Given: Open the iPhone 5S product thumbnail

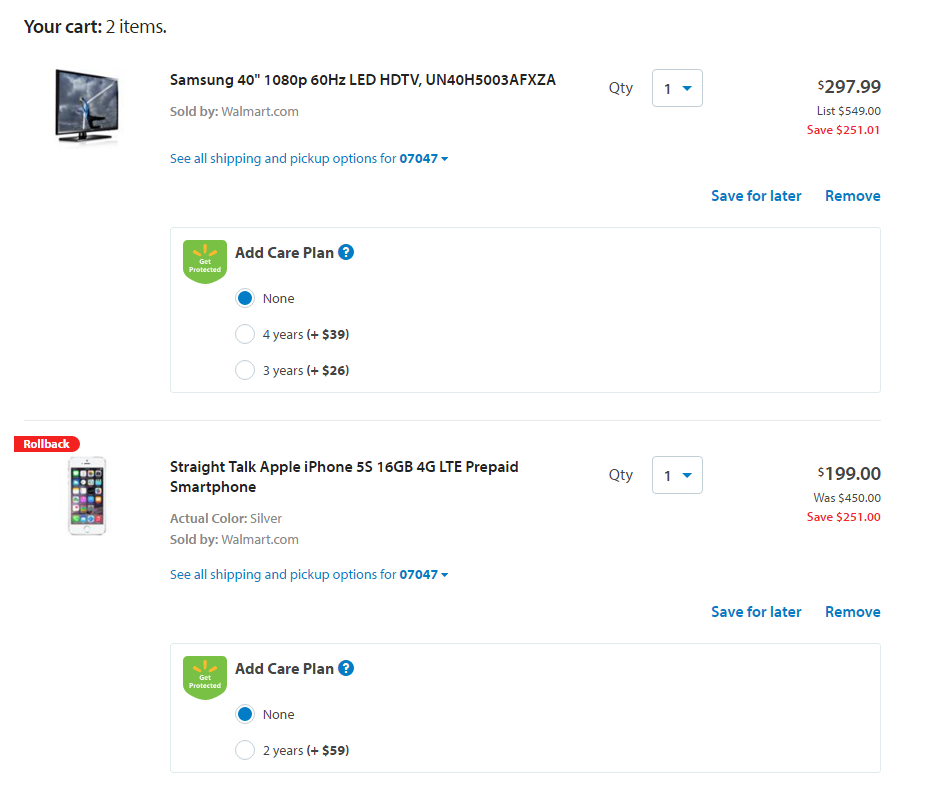Looking at the screenshot, I should click(x=87, y=495).
